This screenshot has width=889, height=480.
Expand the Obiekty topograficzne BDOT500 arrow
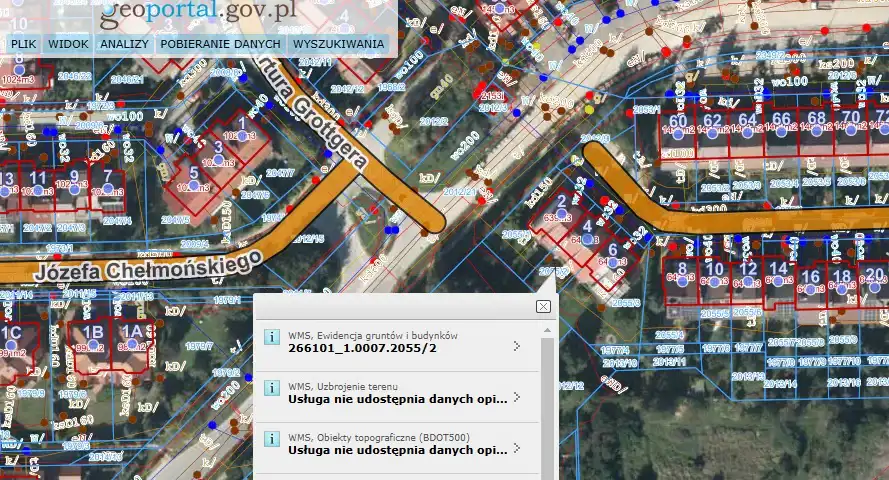pyautogui.click(x=517, y=449)
